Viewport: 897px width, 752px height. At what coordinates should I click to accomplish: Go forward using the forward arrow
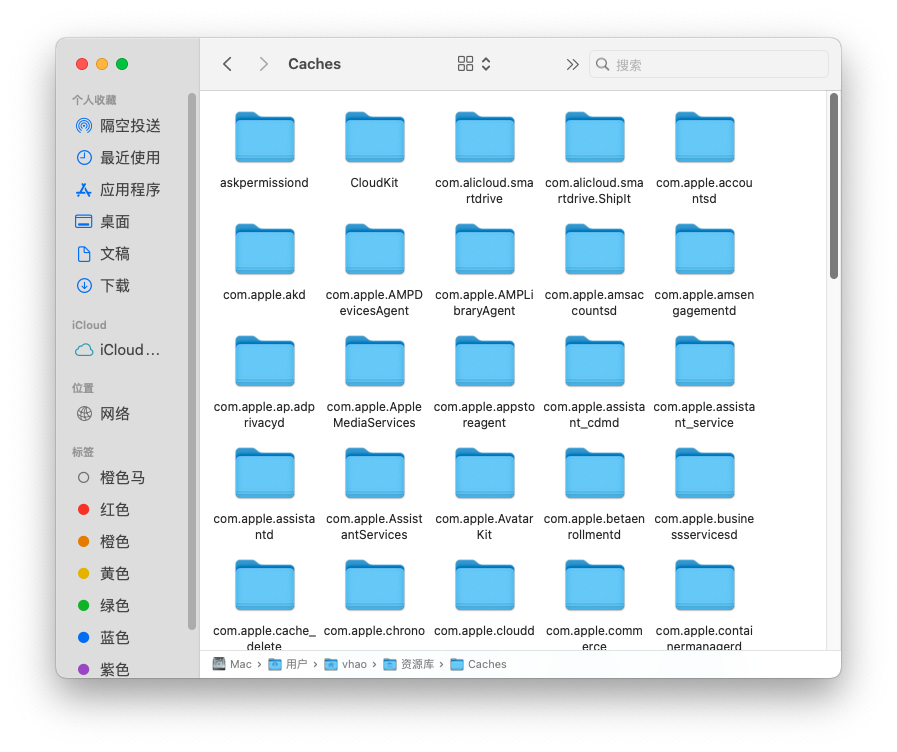pos(263,63)
